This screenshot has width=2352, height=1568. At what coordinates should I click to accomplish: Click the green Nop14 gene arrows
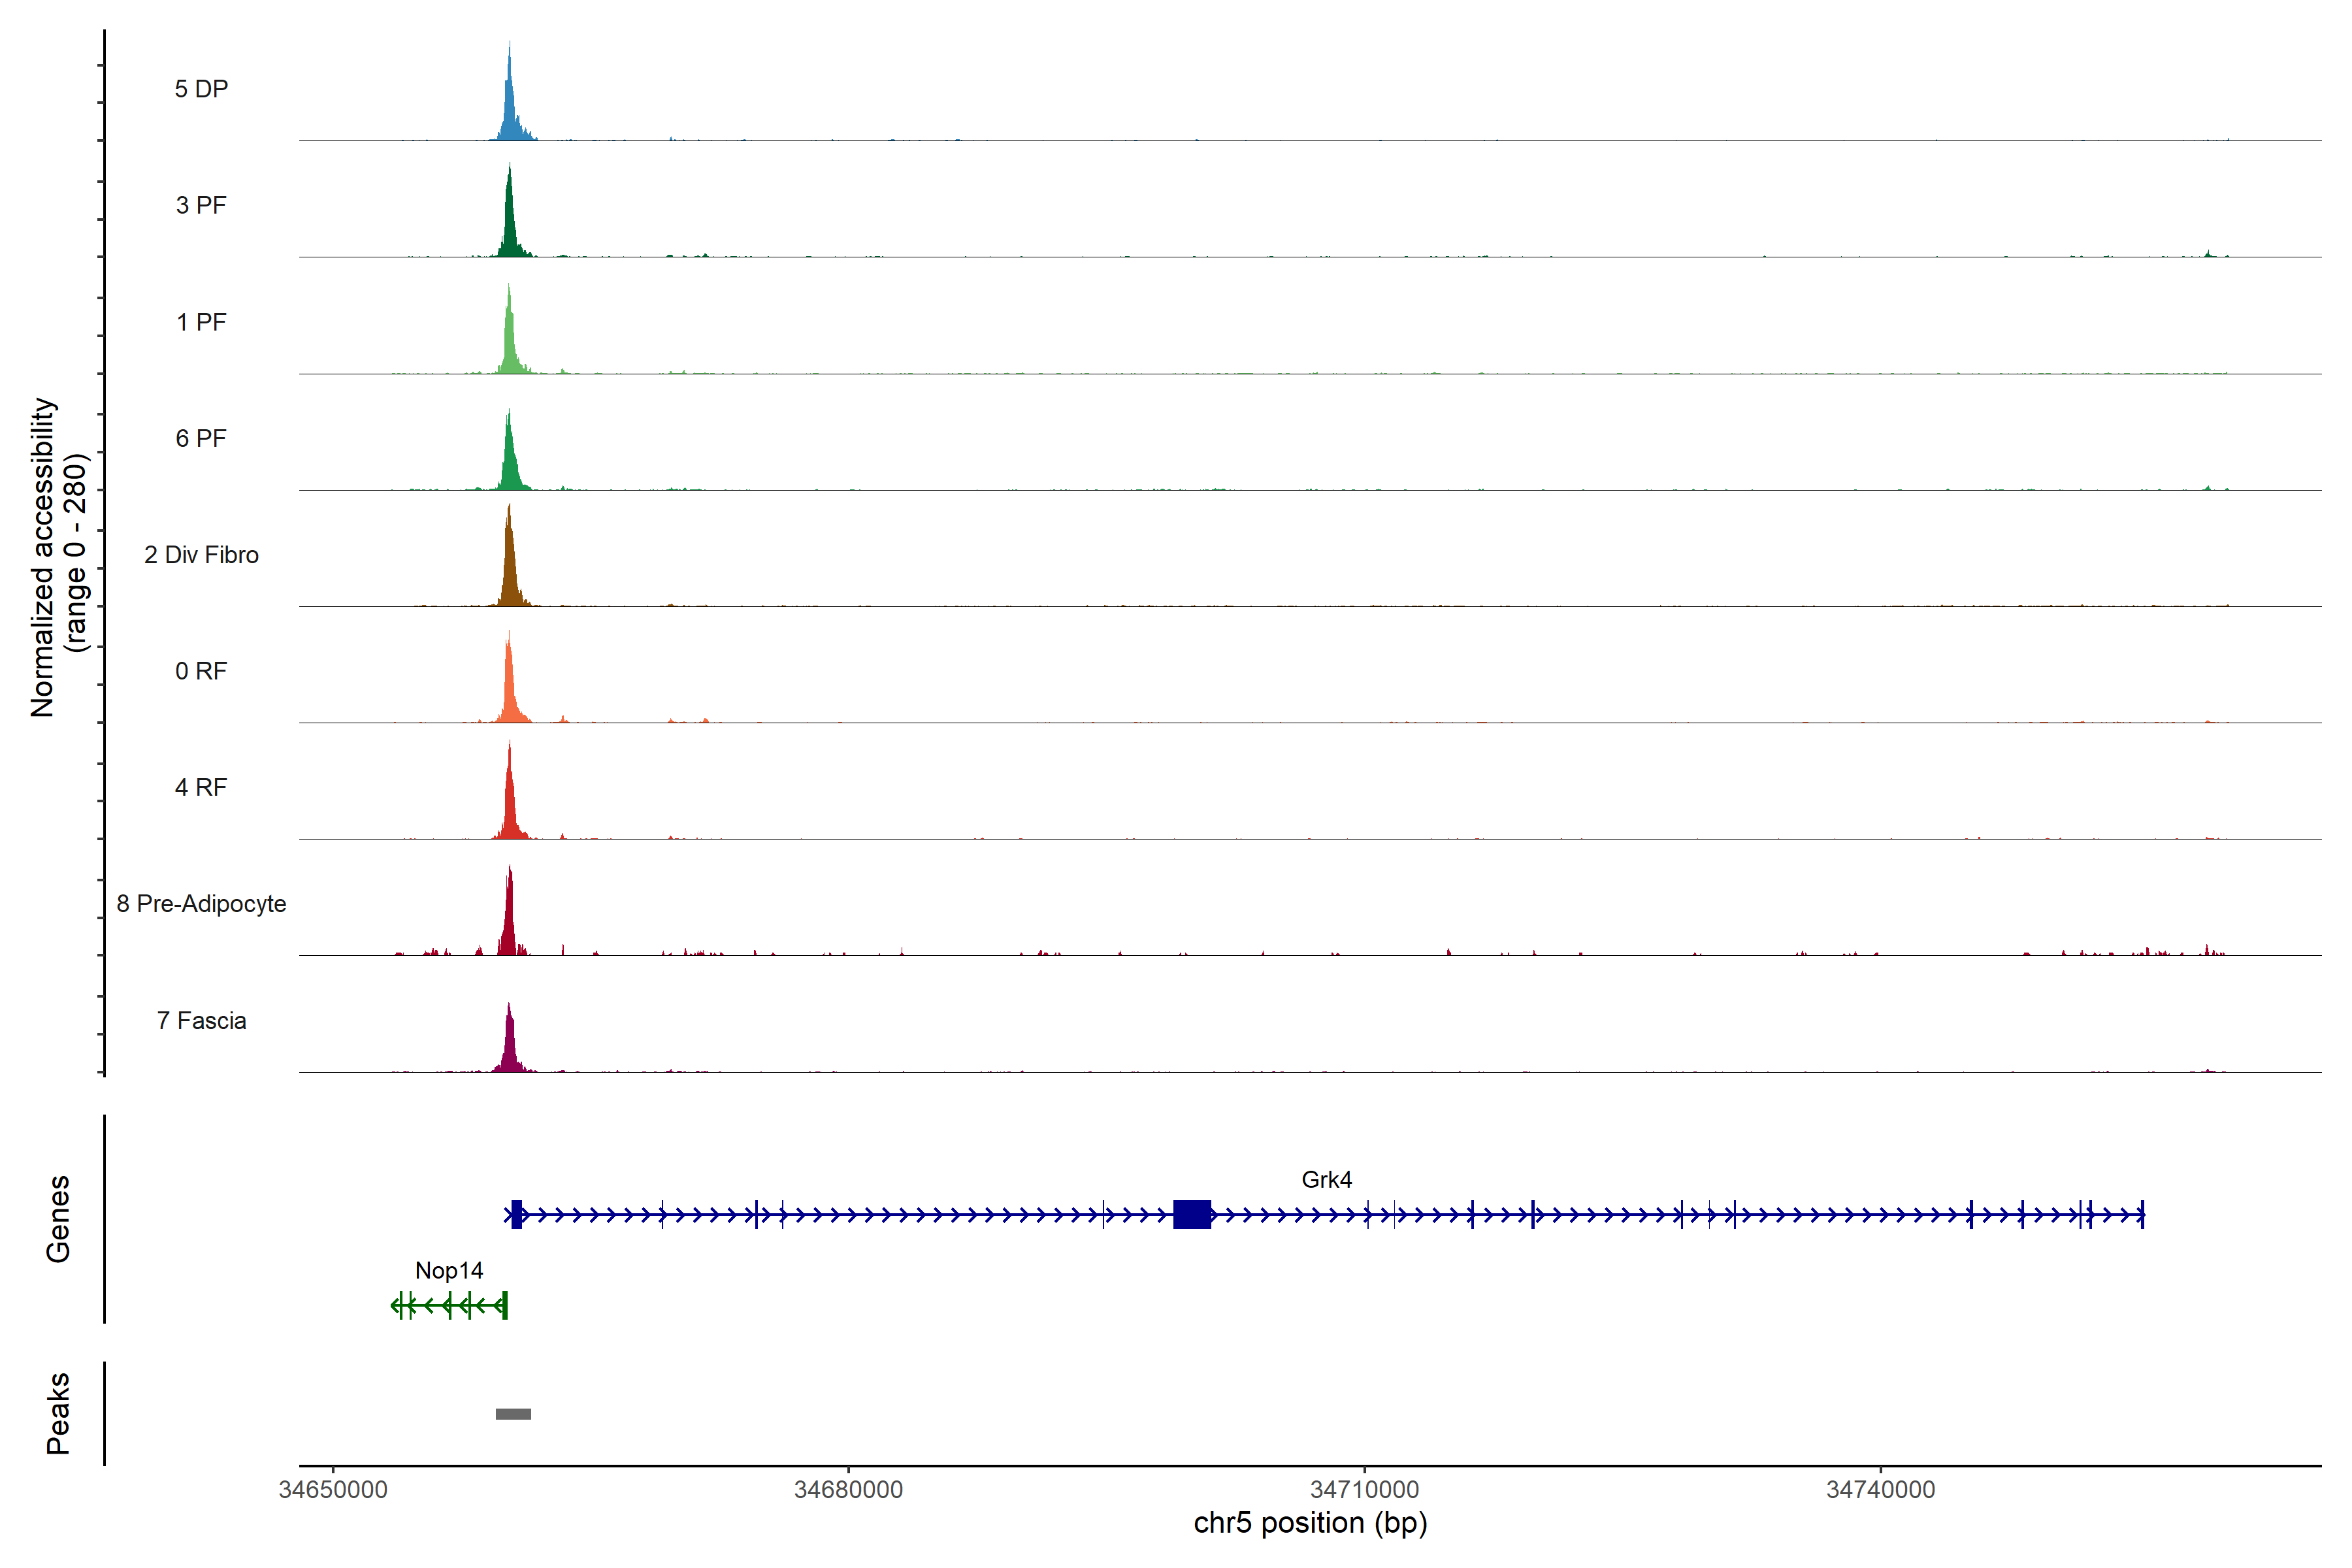click(x=450, y=1305)
